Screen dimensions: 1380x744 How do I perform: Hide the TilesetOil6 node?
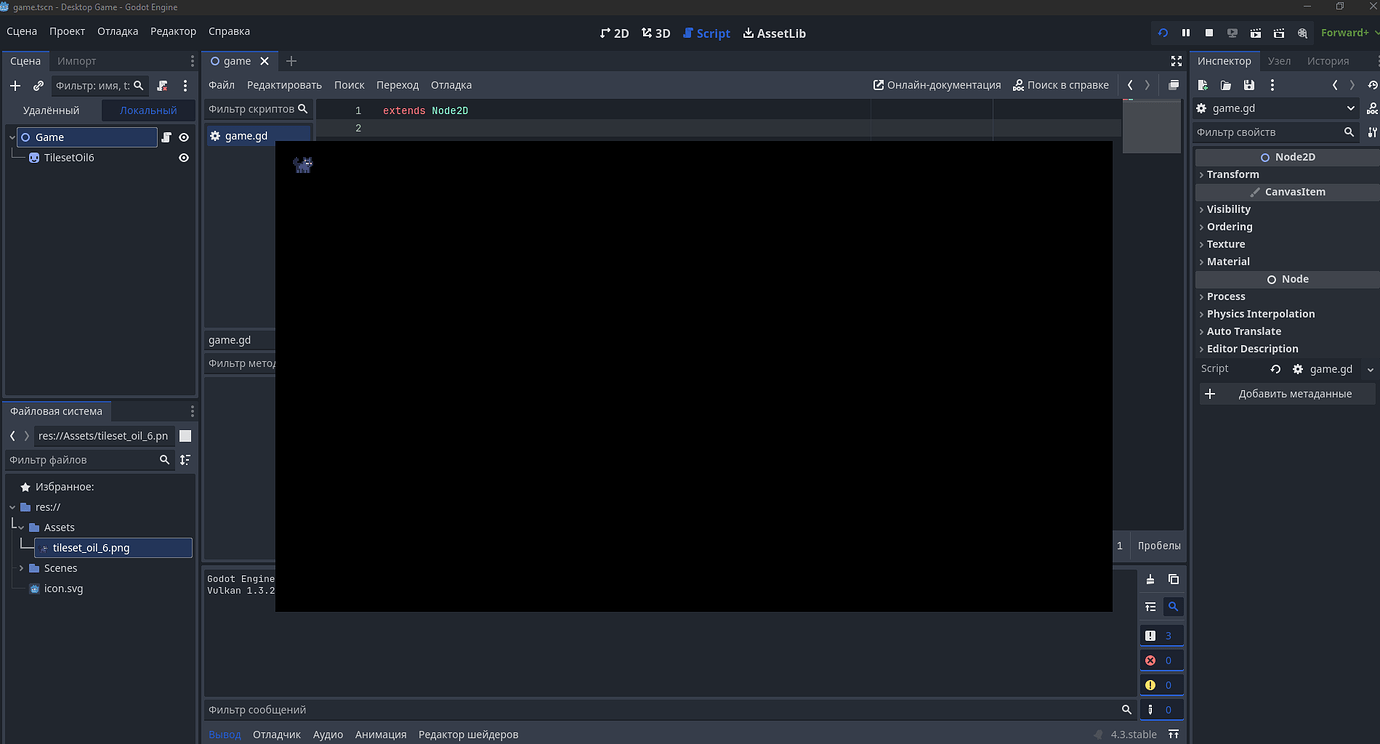click(183, 157)
